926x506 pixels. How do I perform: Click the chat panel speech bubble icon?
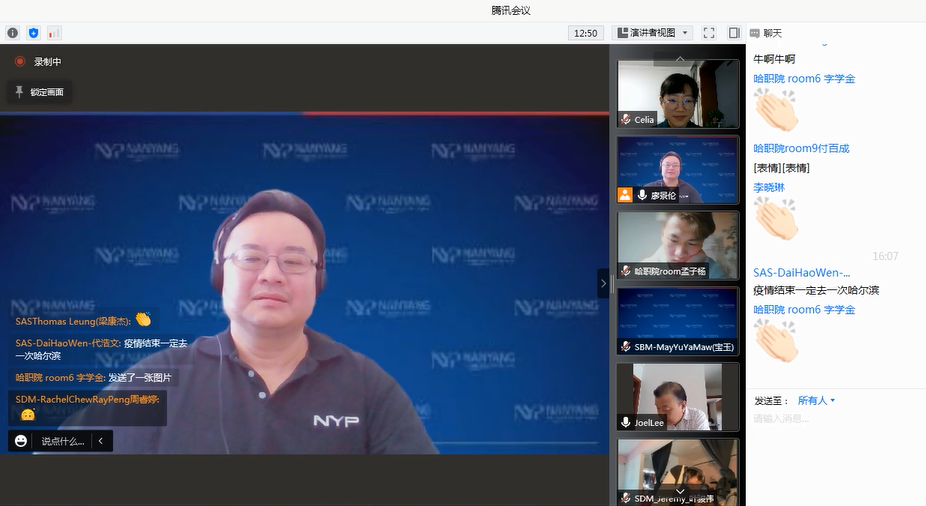coord(755,34)
